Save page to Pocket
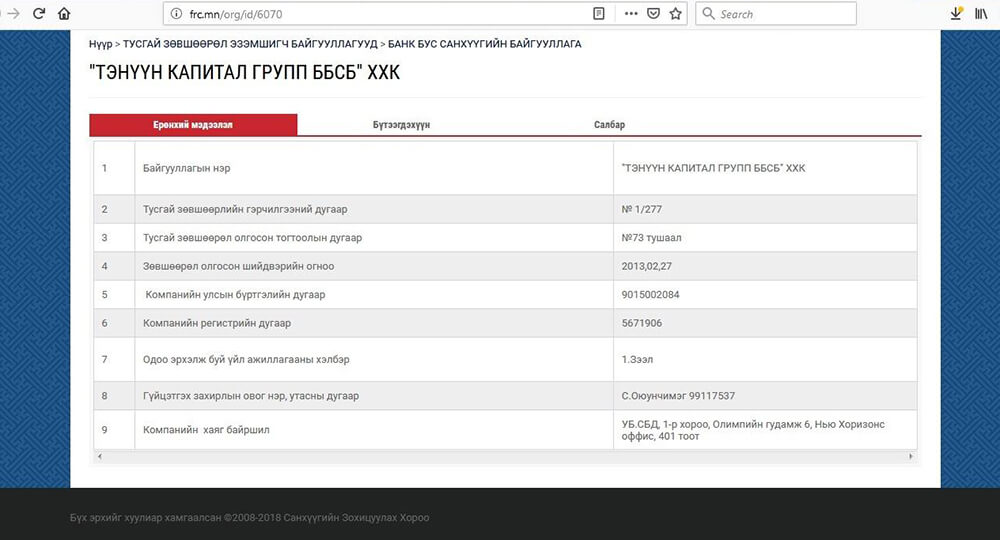Image resolution: width=1000 pixels, height=540 pixels. pyautogui.click(x=653, y=14)
